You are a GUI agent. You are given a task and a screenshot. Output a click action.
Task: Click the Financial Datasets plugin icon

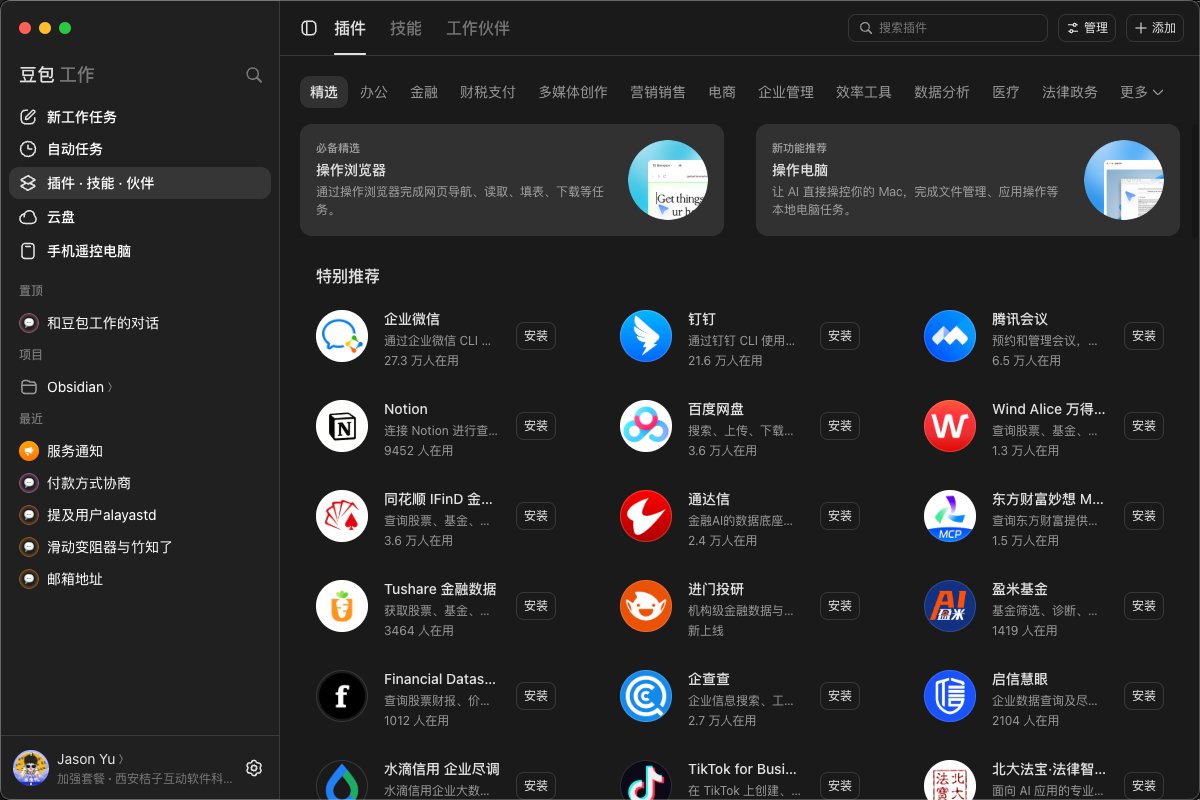[x=342, y=696]
